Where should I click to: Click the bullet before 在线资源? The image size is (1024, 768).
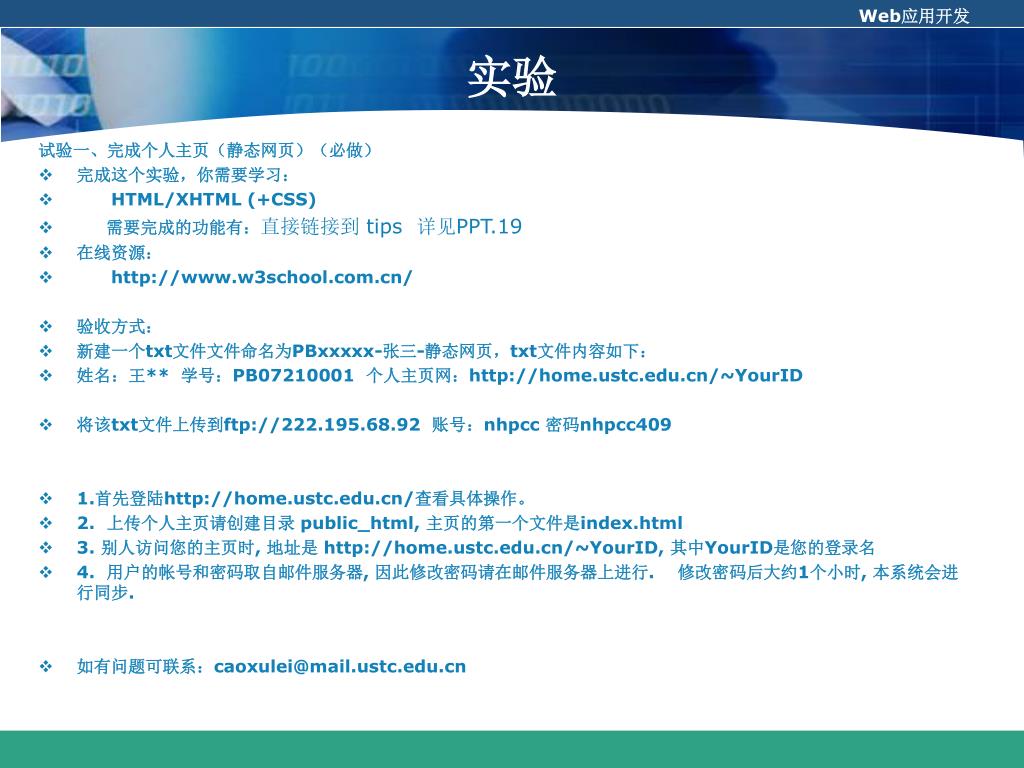46,253
